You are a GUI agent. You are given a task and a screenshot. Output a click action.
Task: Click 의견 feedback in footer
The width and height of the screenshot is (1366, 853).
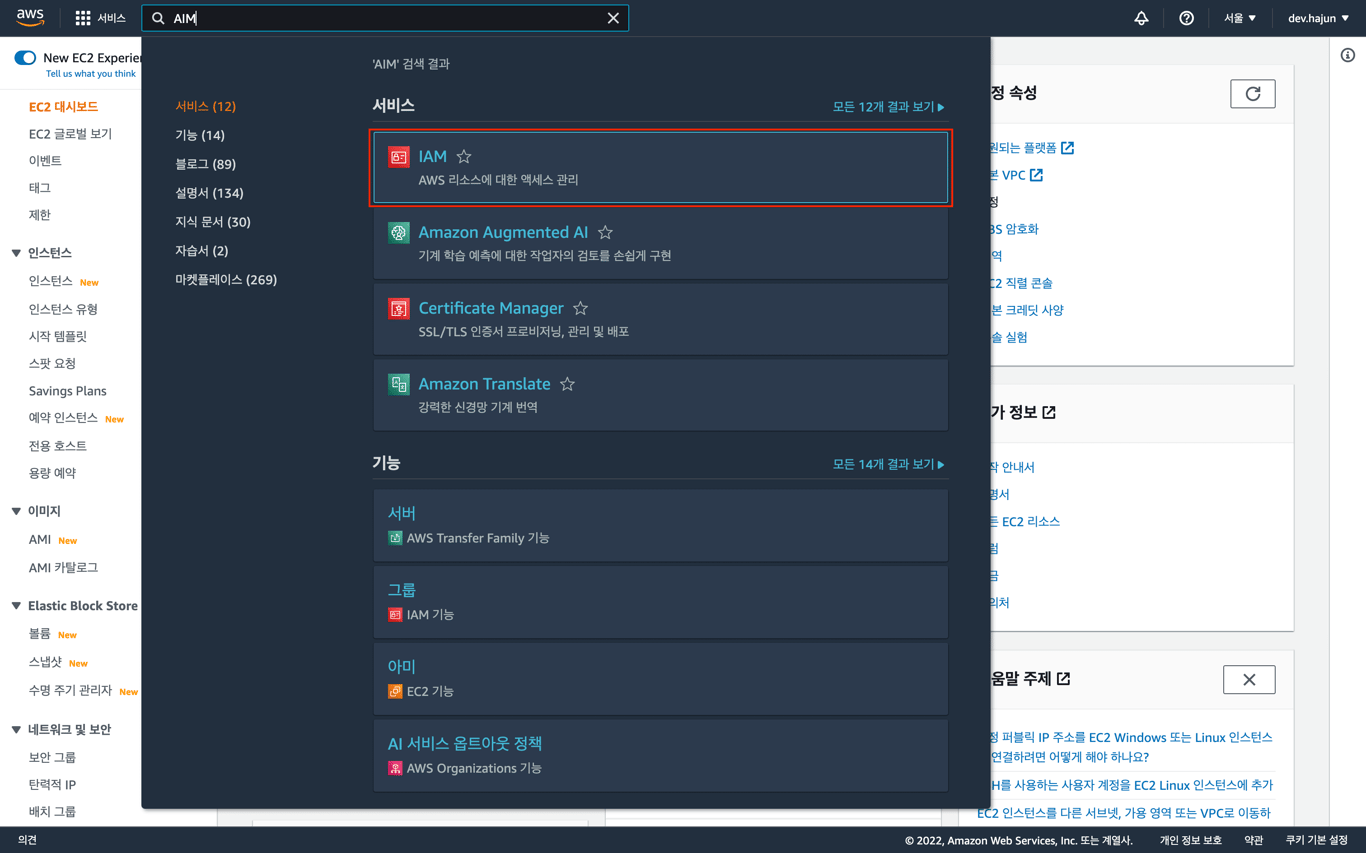(27, 840)
